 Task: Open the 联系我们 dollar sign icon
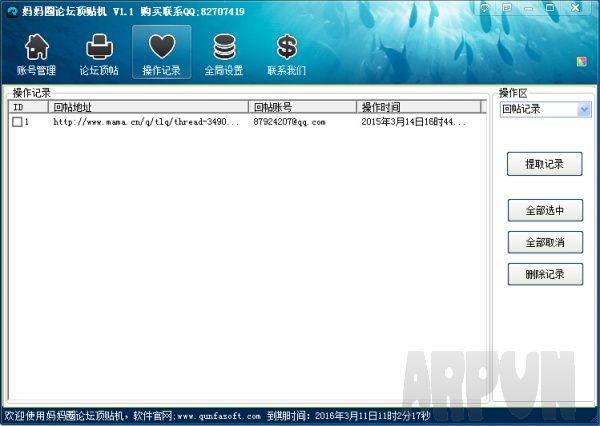click(x=286, y=53)
